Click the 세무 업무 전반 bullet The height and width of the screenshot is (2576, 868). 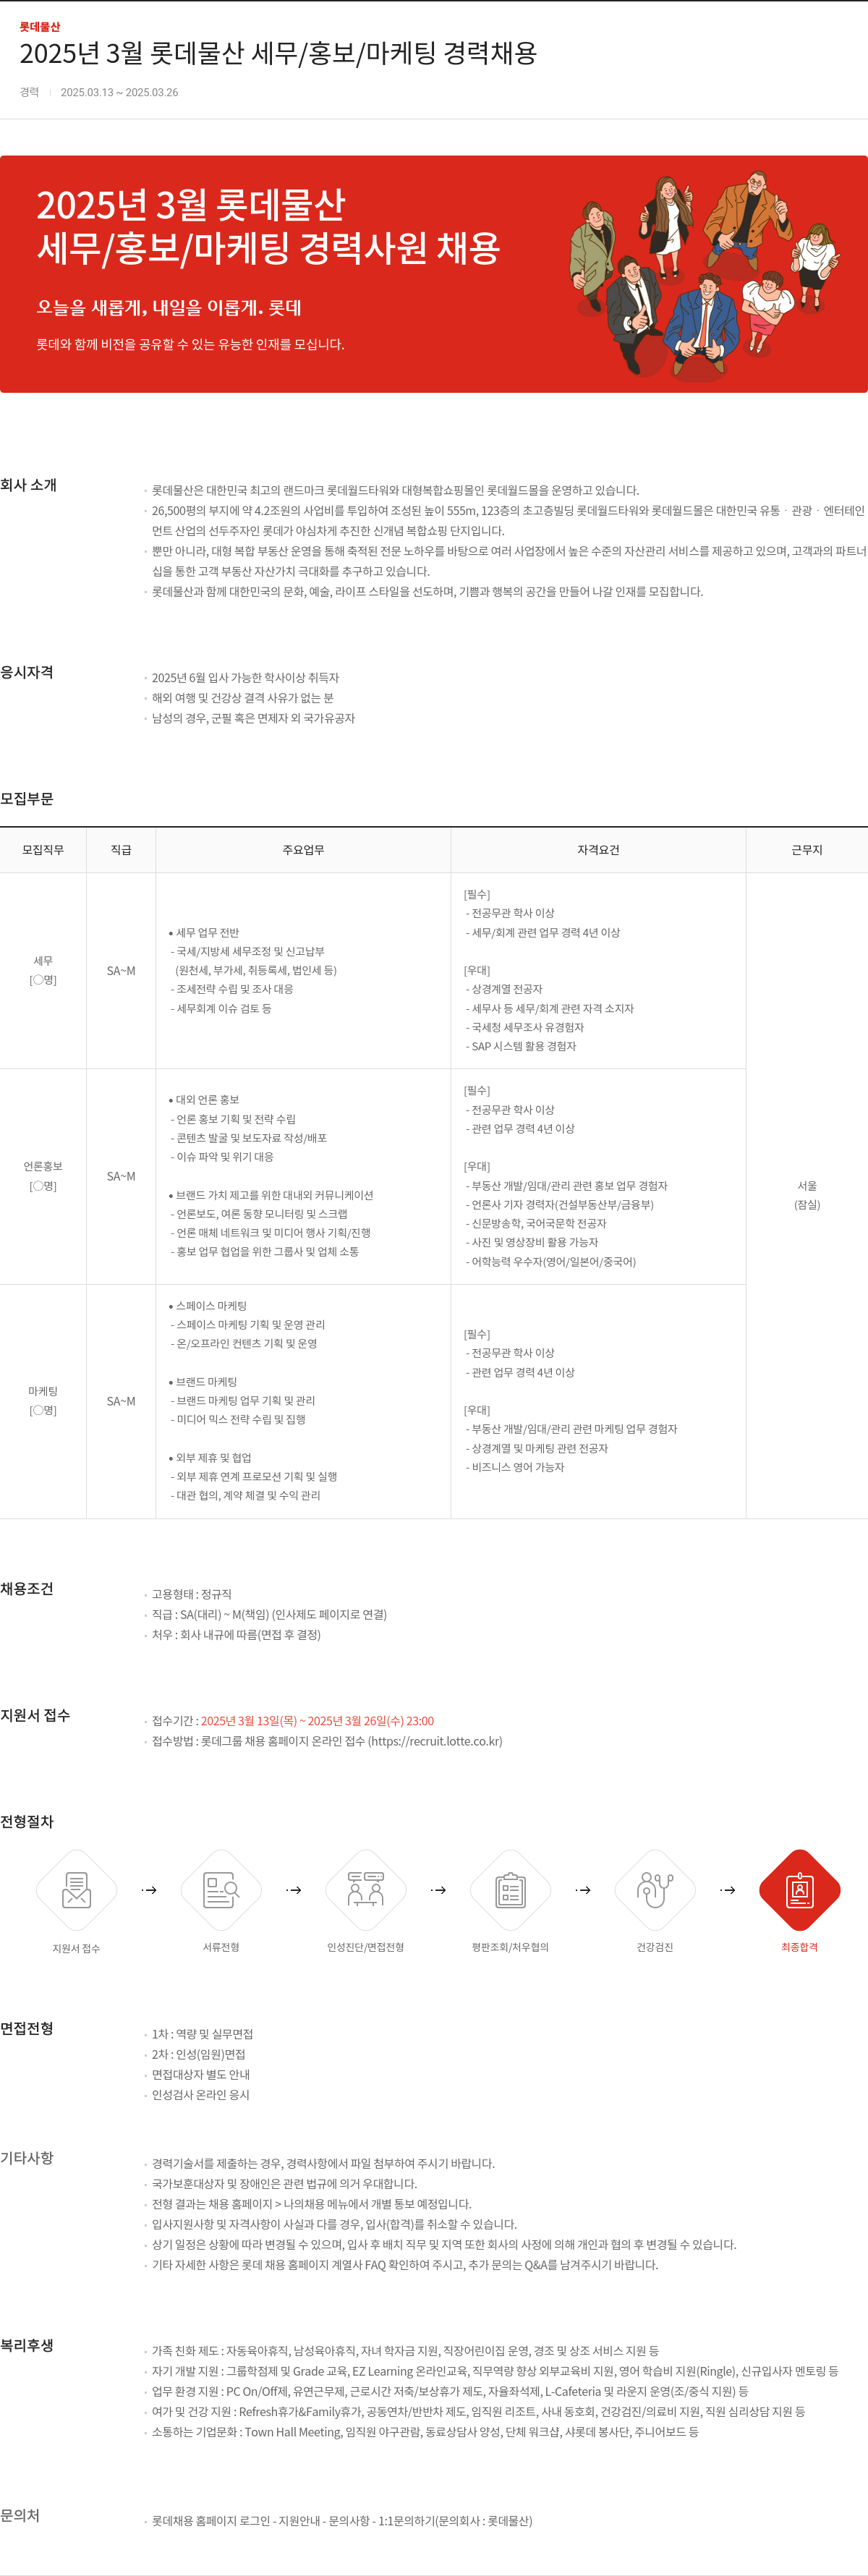[204, 933]
